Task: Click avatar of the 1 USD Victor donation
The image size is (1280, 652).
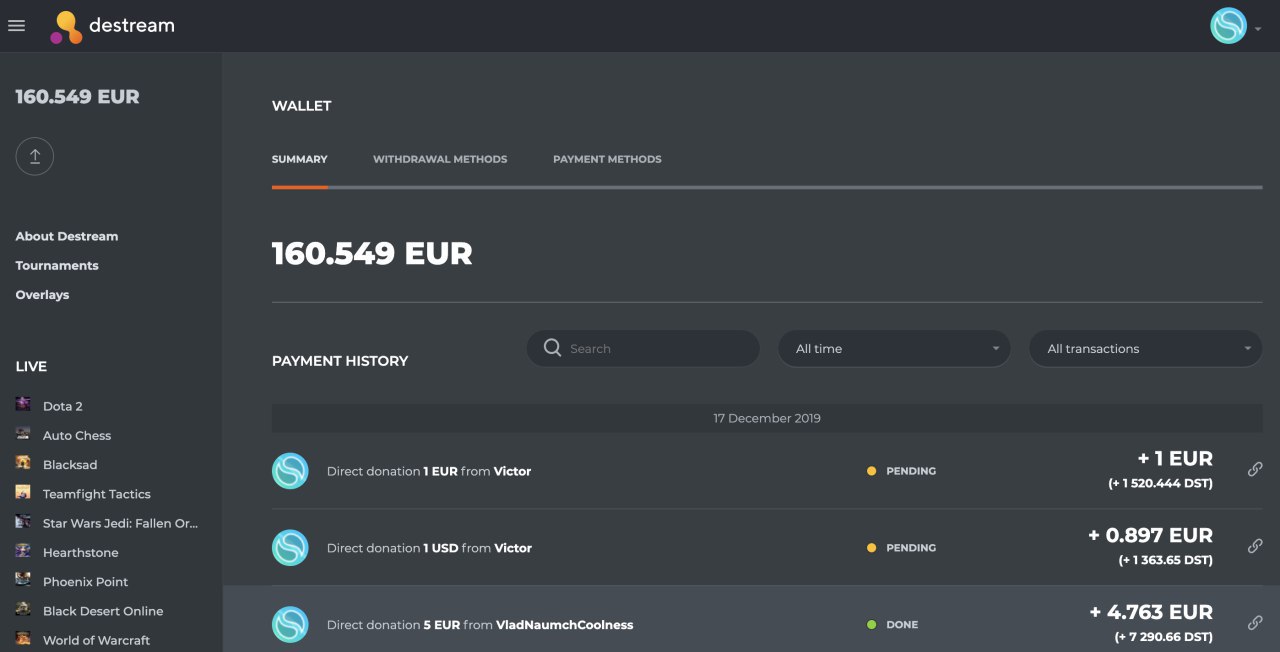Action: (x=290, y=548)
